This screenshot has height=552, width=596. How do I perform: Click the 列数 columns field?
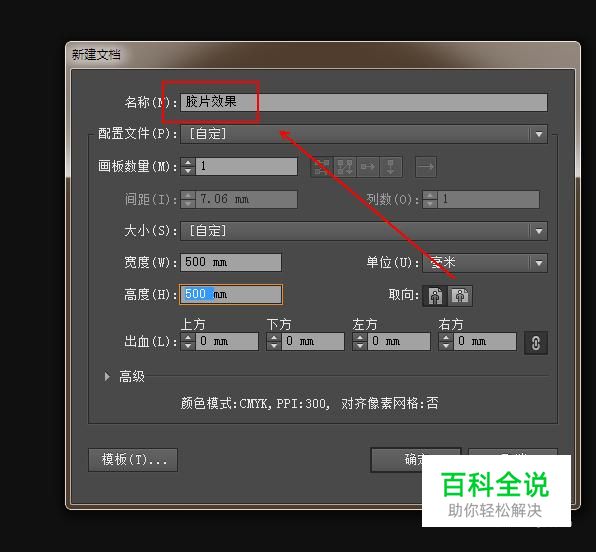[x=488, y=199]
